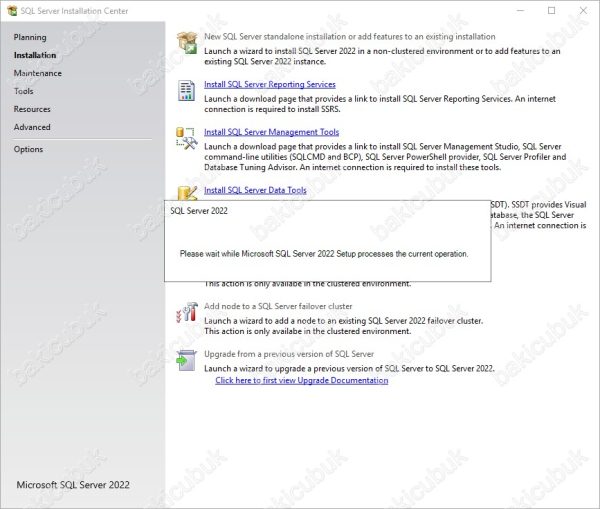Click Install SQL Server Reporting Services link
600x509 pixels.
tap(269, 84)
